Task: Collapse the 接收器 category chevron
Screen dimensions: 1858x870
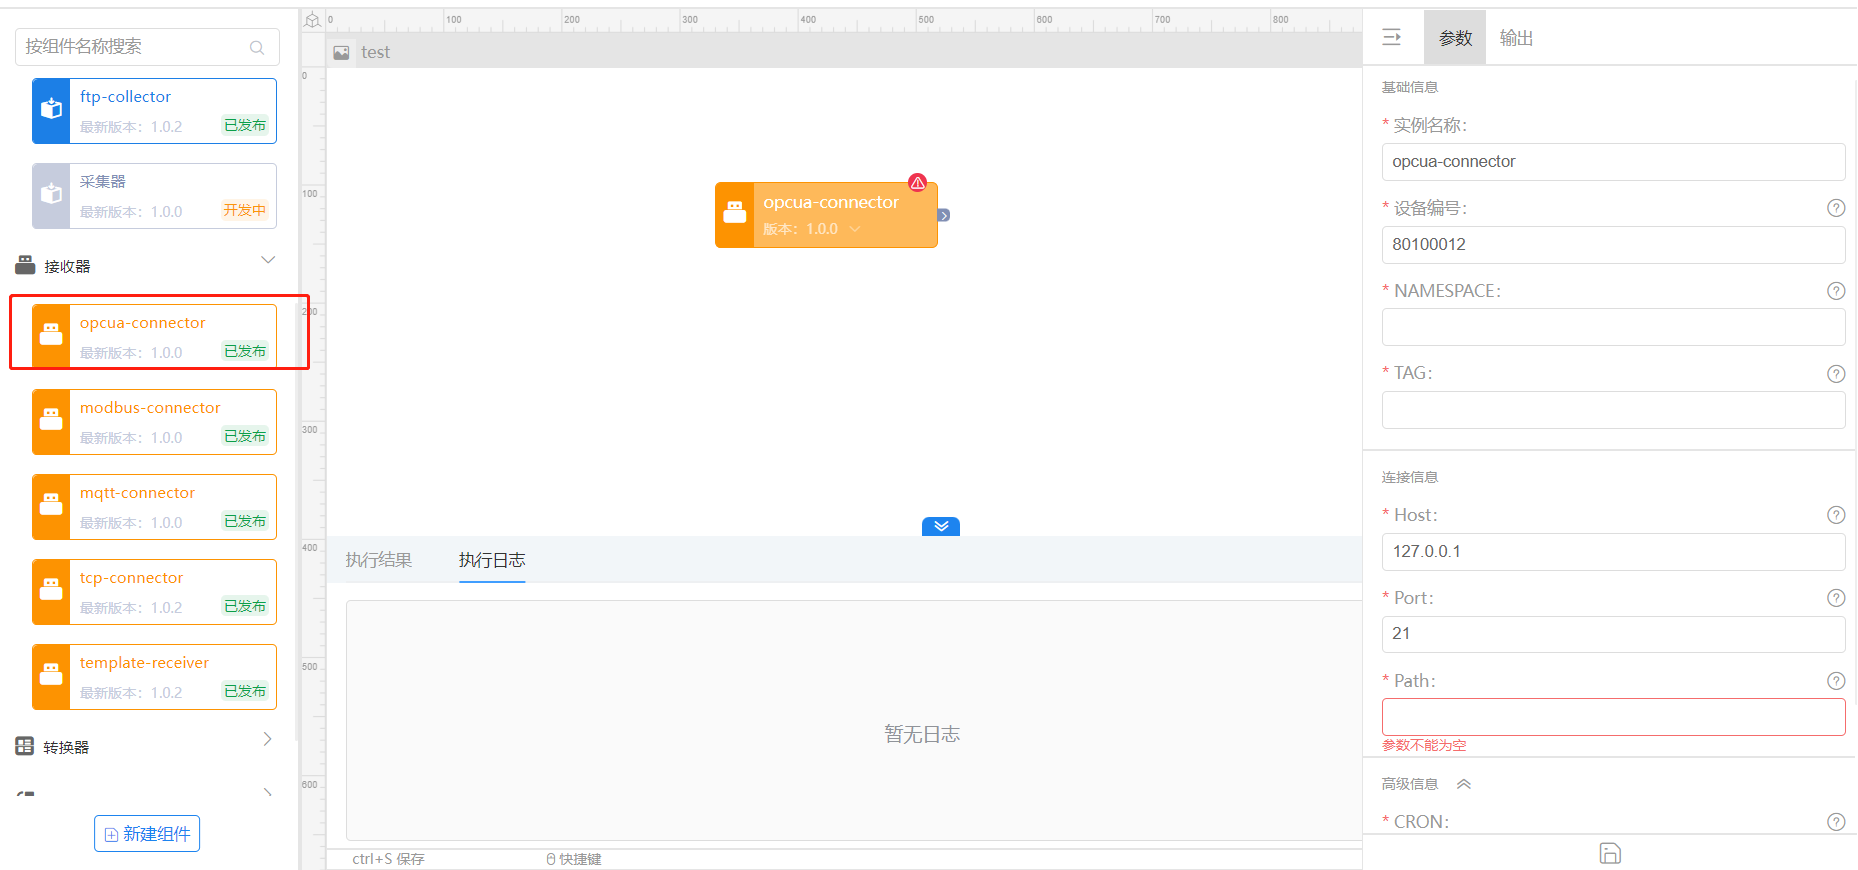Action: point(268,260)
